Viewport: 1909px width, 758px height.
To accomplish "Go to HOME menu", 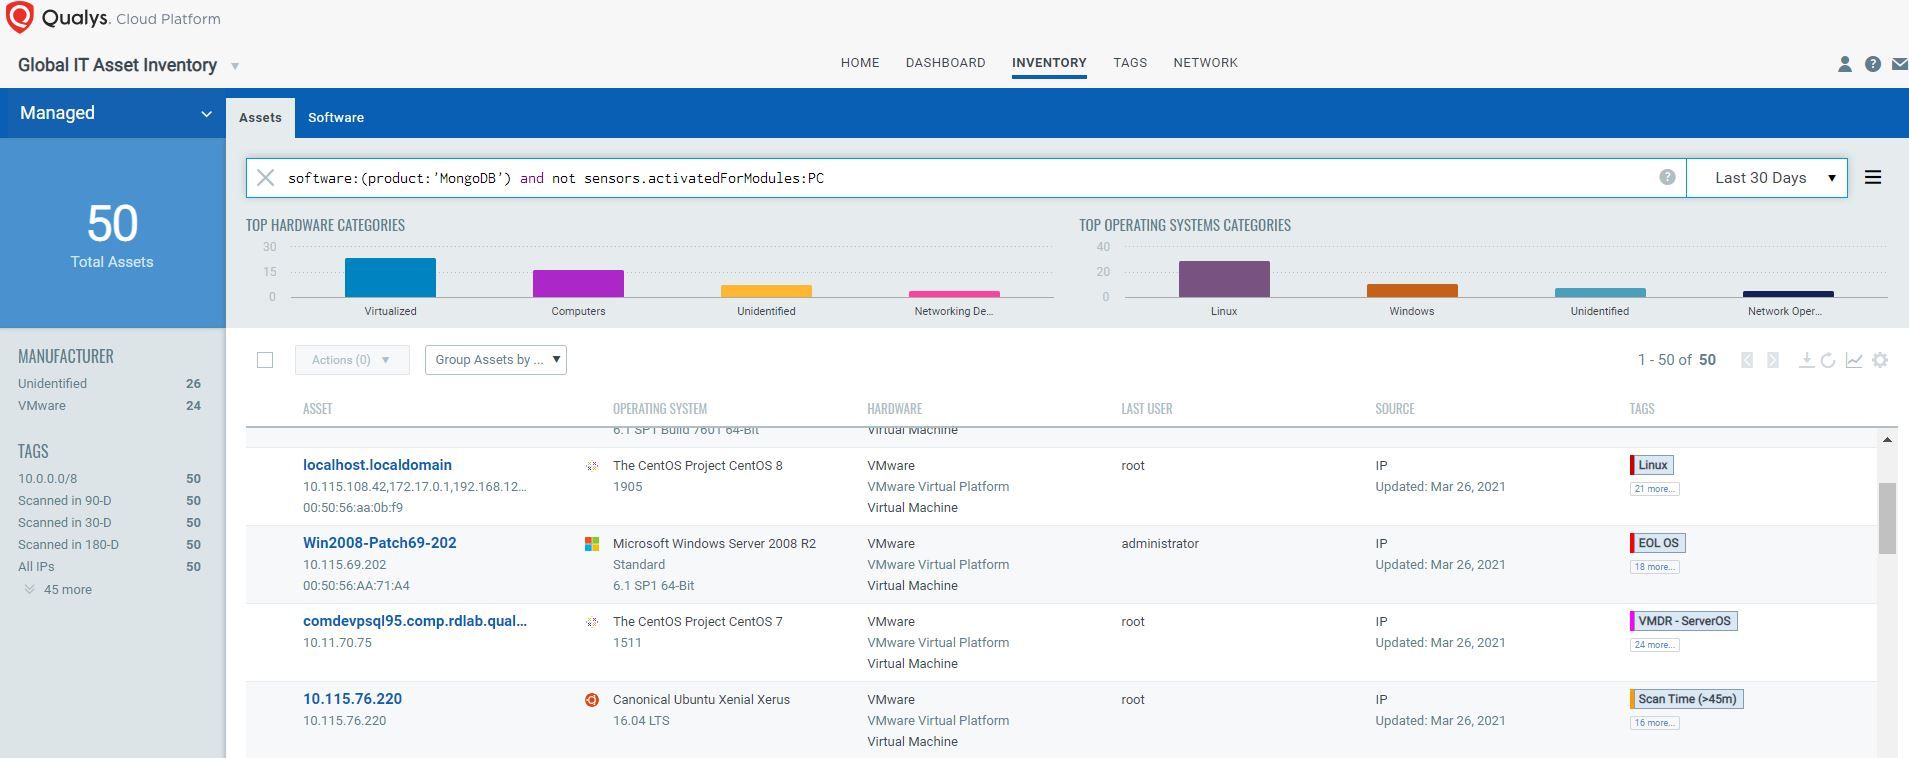I will tap(860, 62).
